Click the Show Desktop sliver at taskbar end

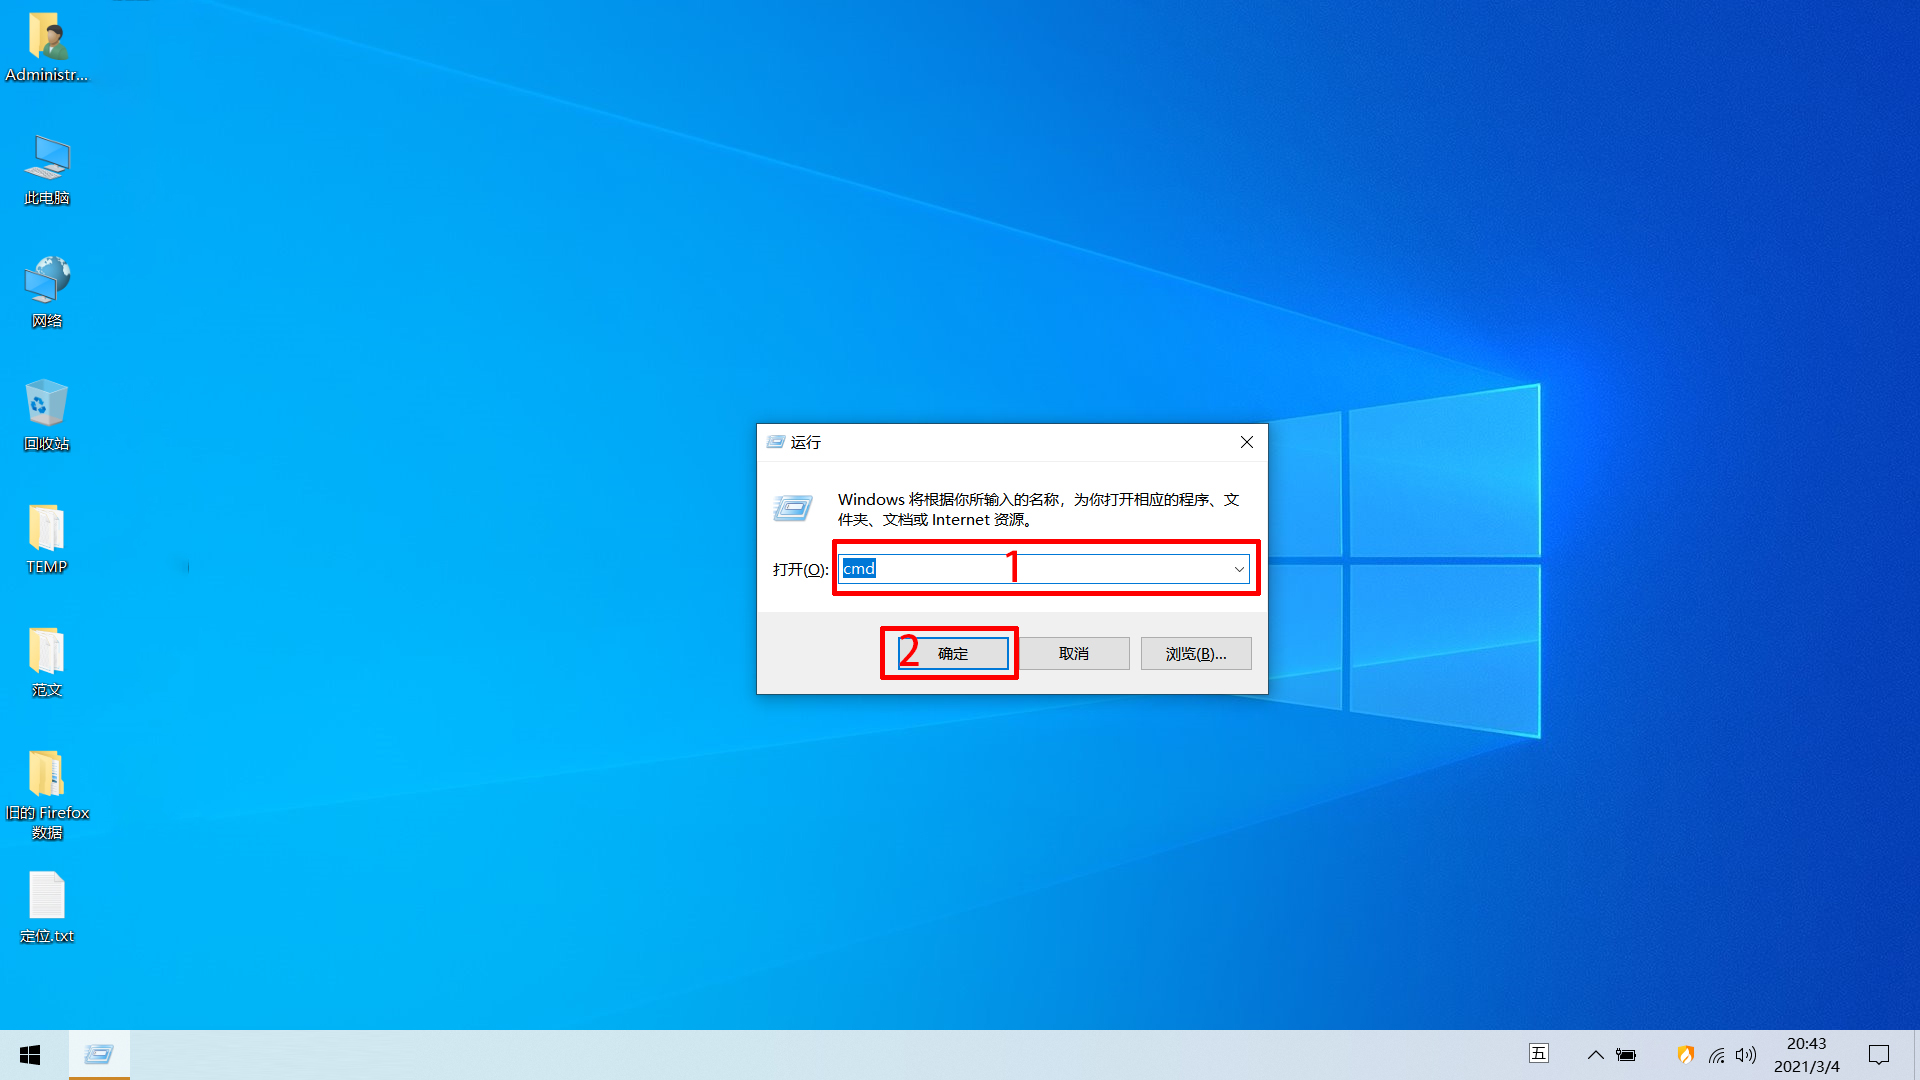tap(1916, 1055)
